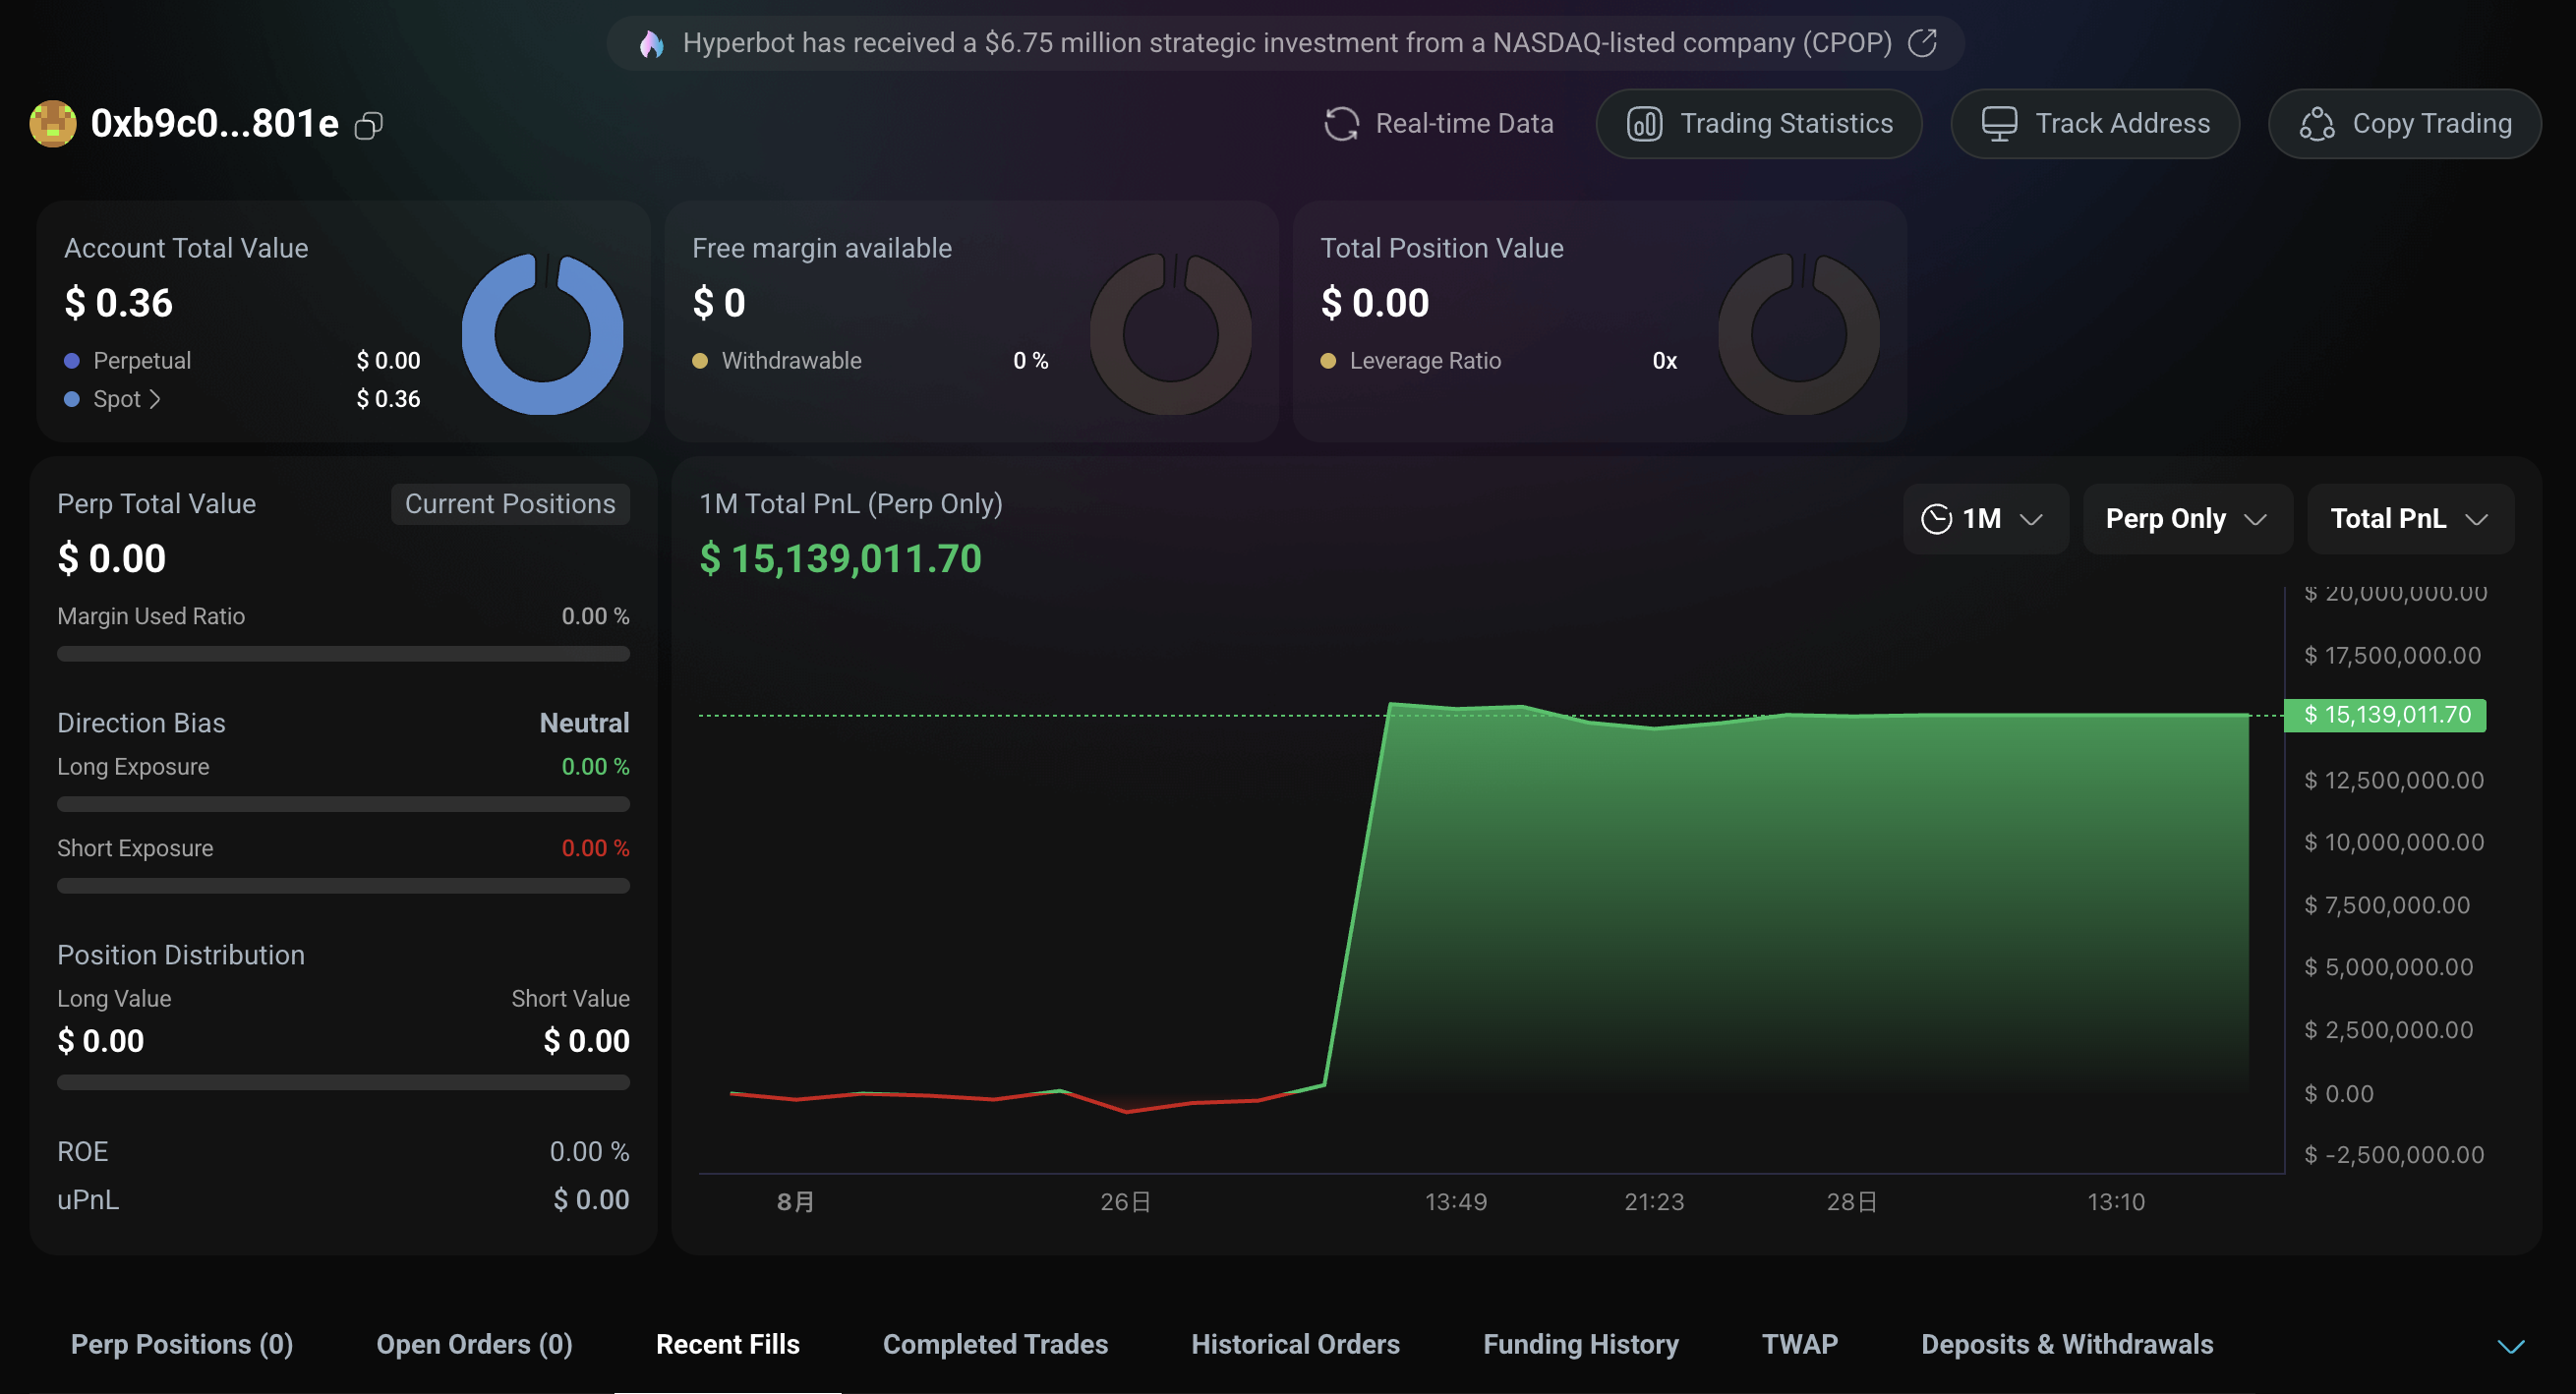
Task: Switch to Completed Trades tab
Action: click(994, 1344)
